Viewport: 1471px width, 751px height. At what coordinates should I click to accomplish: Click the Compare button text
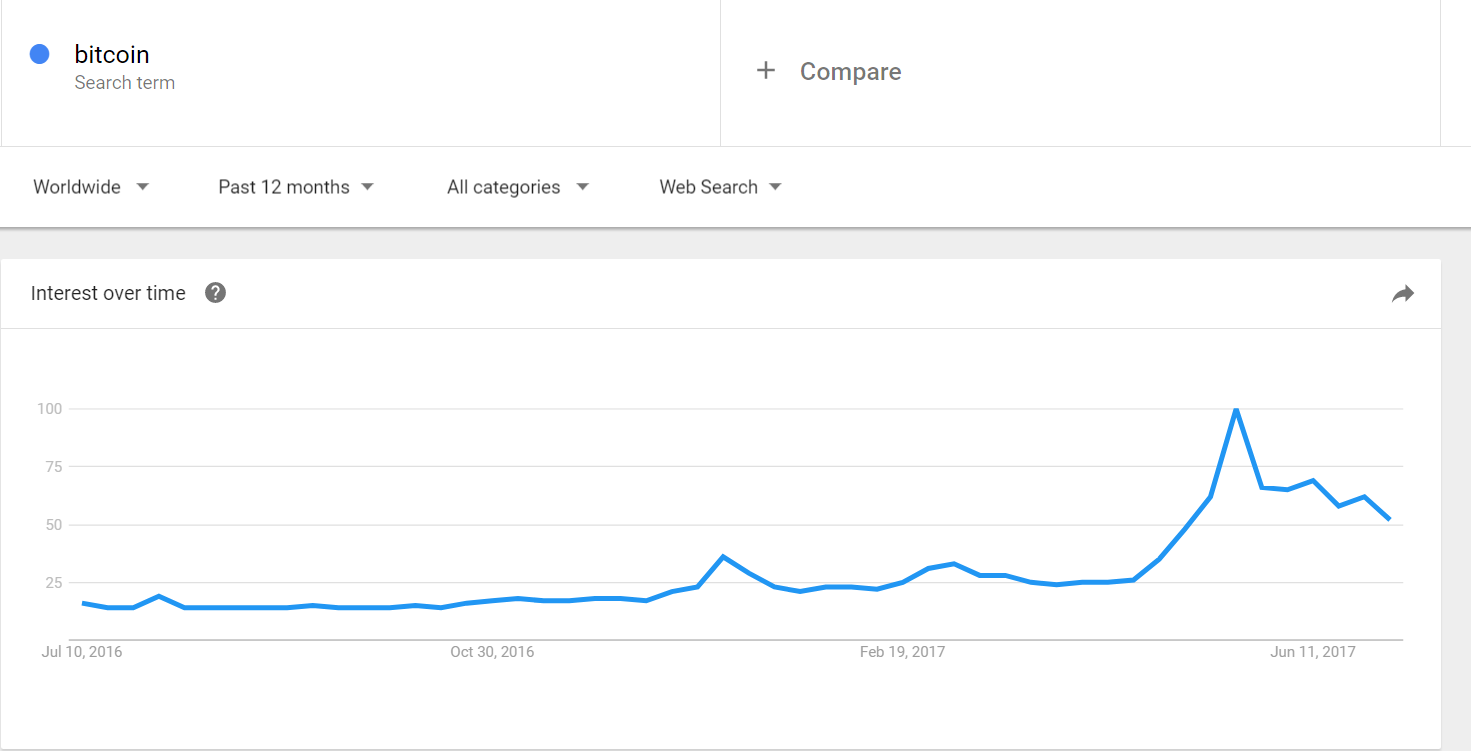[850, 72]
